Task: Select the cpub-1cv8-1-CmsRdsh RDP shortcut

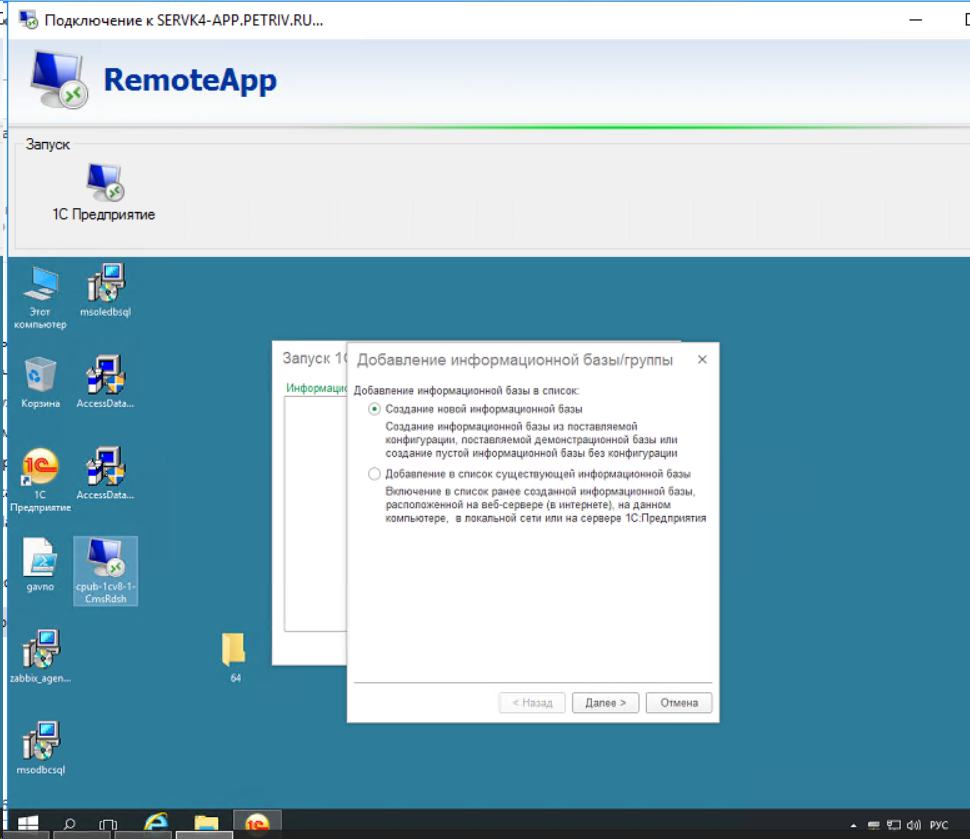Action: [x=106, y=570]
